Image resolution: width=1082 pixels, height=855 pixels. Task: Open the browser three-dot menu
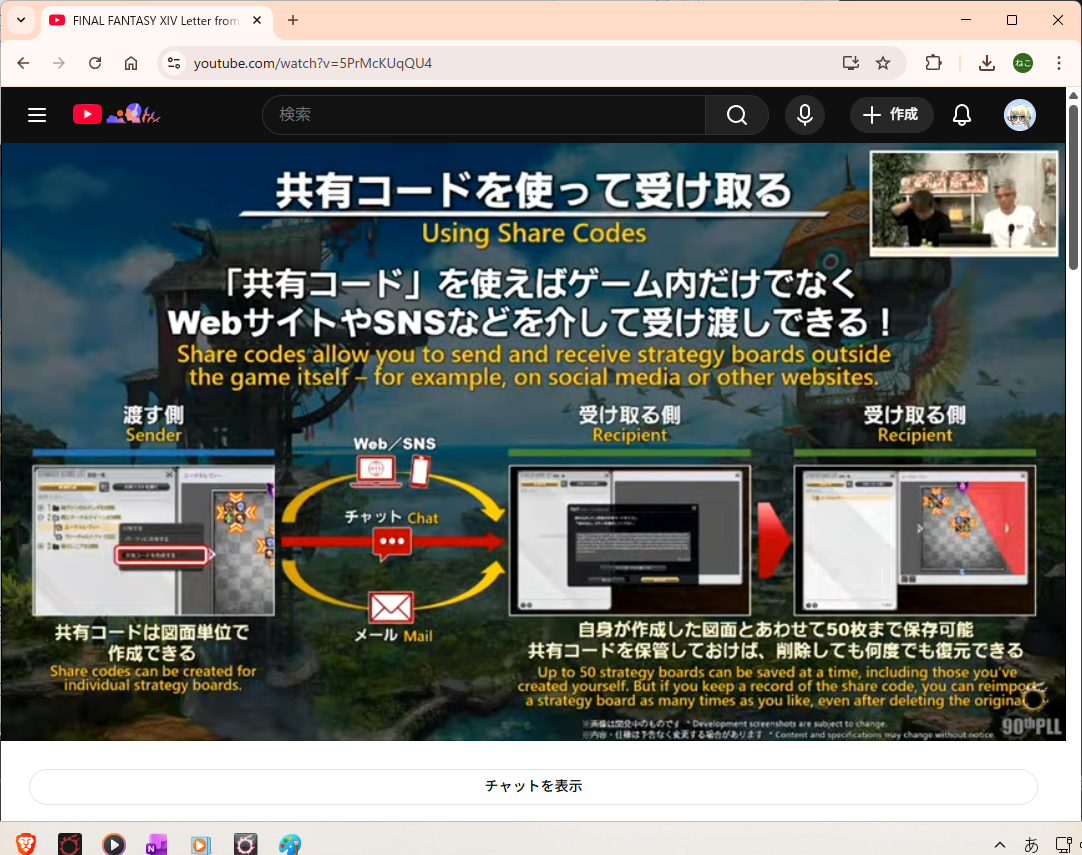tap(1059, 63)
